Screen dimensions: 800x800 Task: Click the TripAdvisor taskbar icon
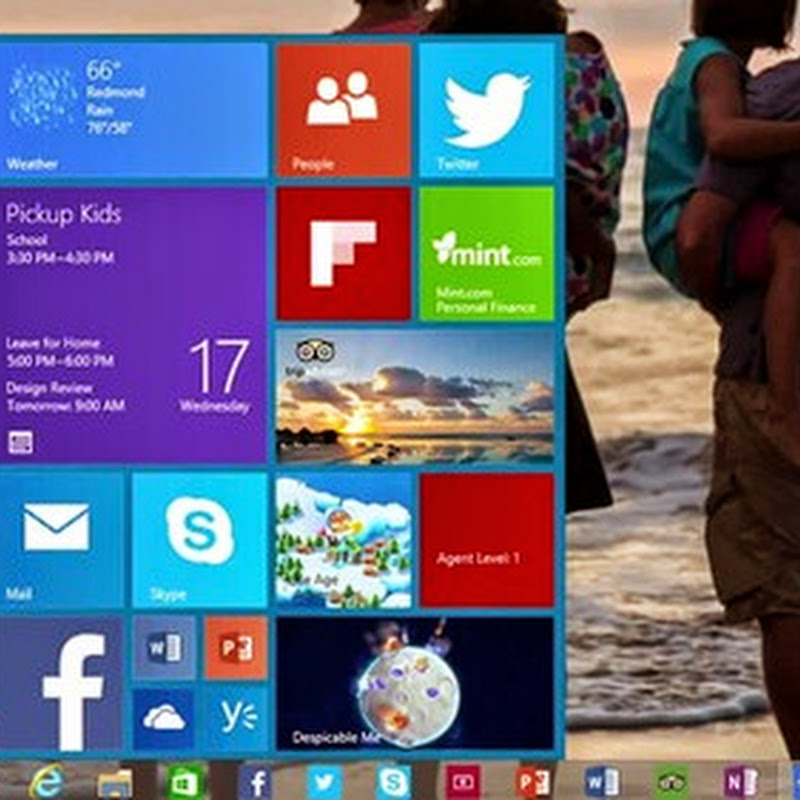671,782
